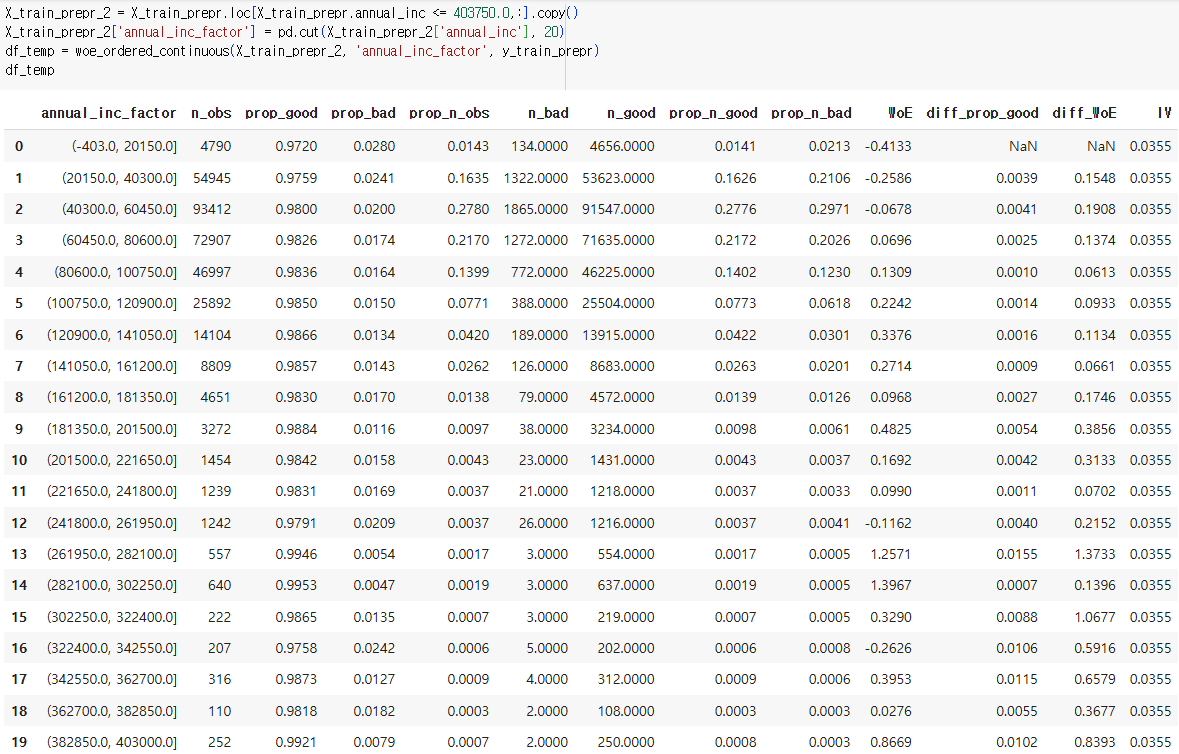
Task: Click the df_temp line in code
Action: pyautogui.click(x=30, y=70)
